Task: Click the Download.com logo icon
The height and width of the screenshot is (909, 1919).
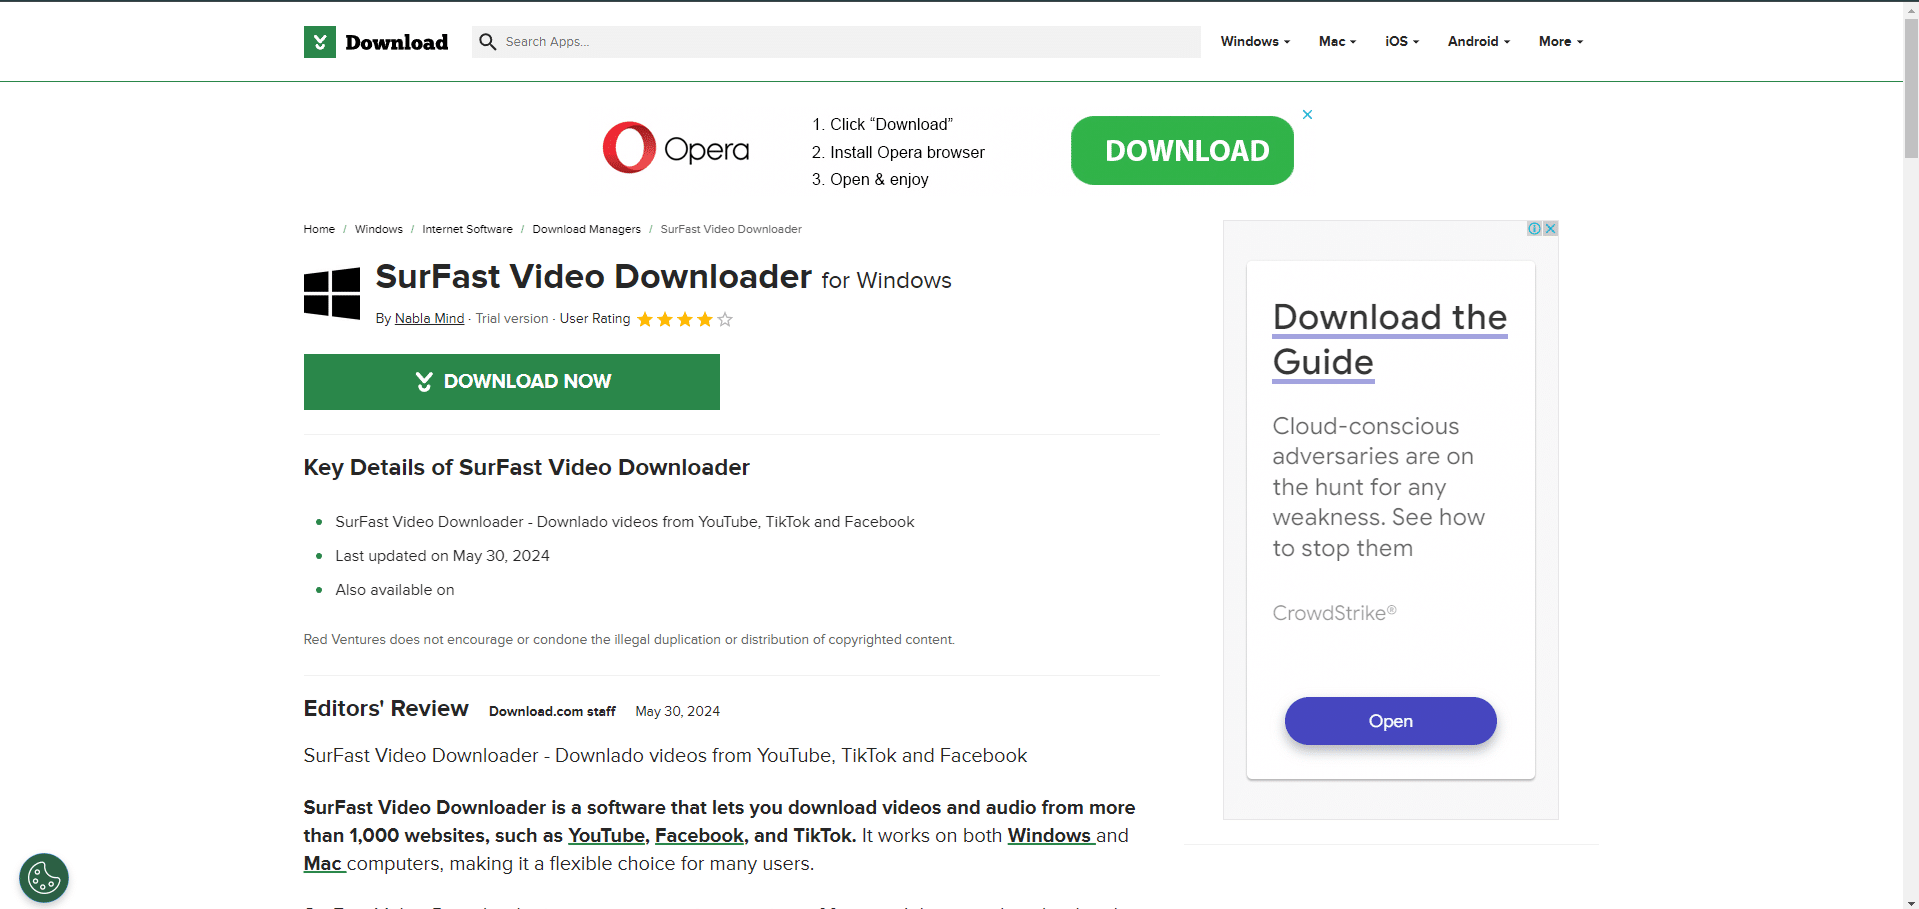Action: (x=319, y=41)
